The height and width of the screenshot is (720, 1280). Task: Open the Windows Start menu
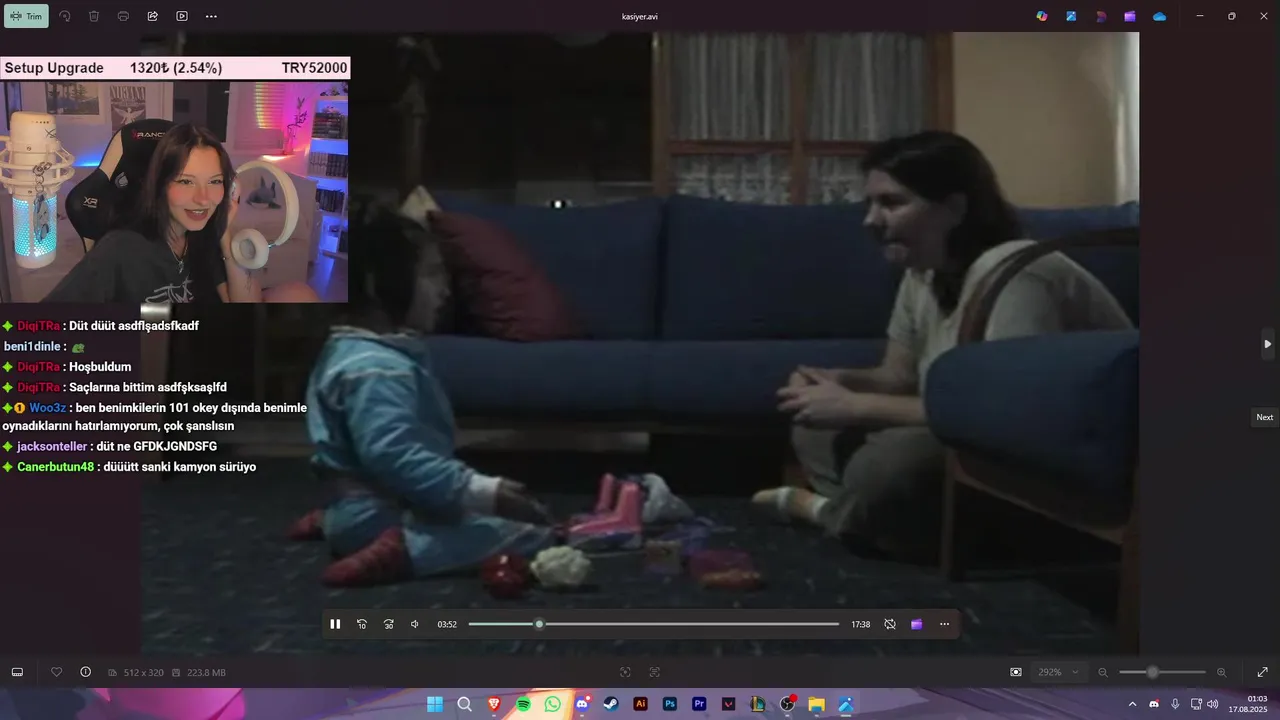435,704
